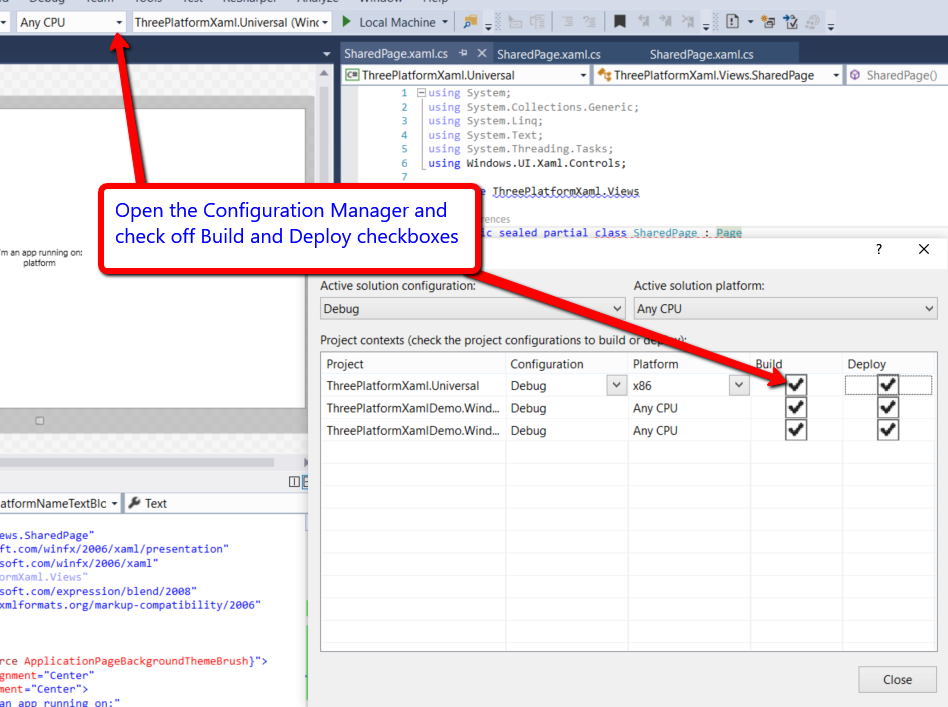
Task: Click the green Start debugging play icon
Action: click(x=347, y=21)
